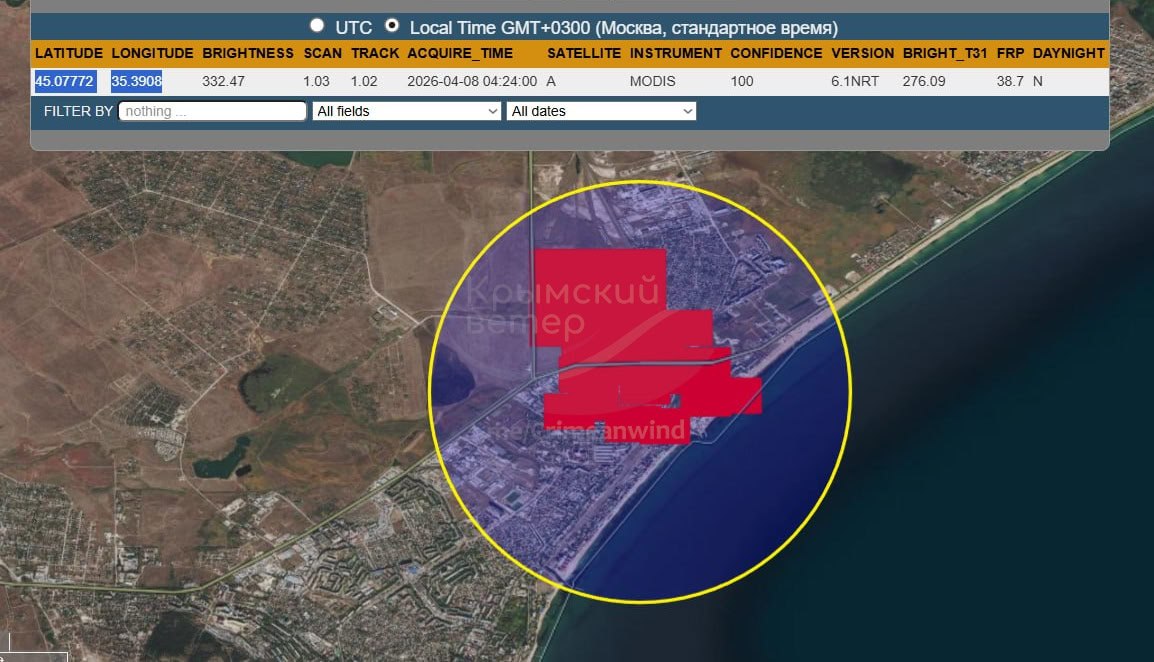The image size is (1154, 662).
Task: Click the CONFIDENCE column header
Action: pyautogui.click(x=775, y=53)
